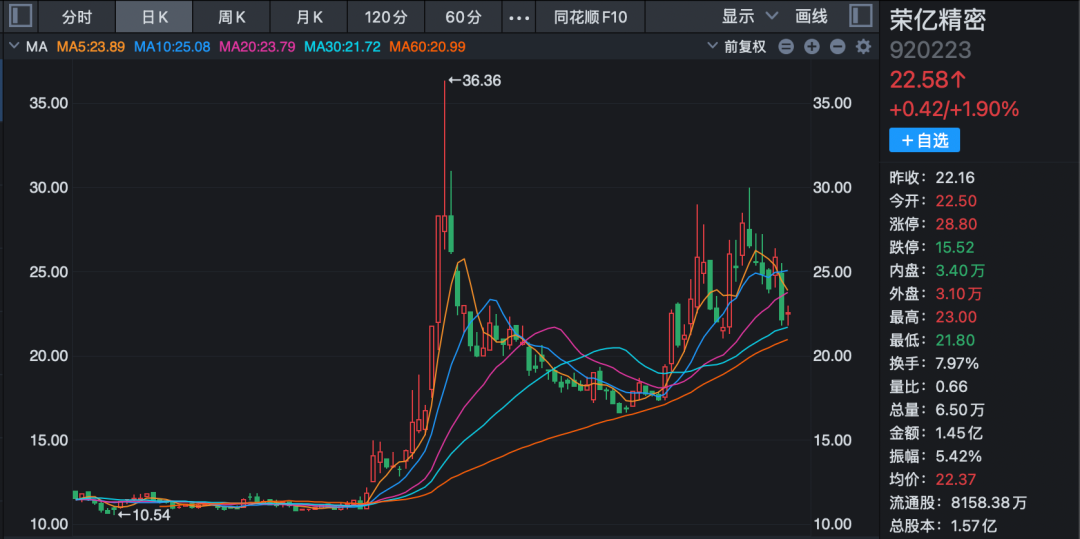The height and width of the screenshot is (539, 1080).
Task: Switch to 周K weekly chart
Action: pyautogui.click(x=233, y=17)
